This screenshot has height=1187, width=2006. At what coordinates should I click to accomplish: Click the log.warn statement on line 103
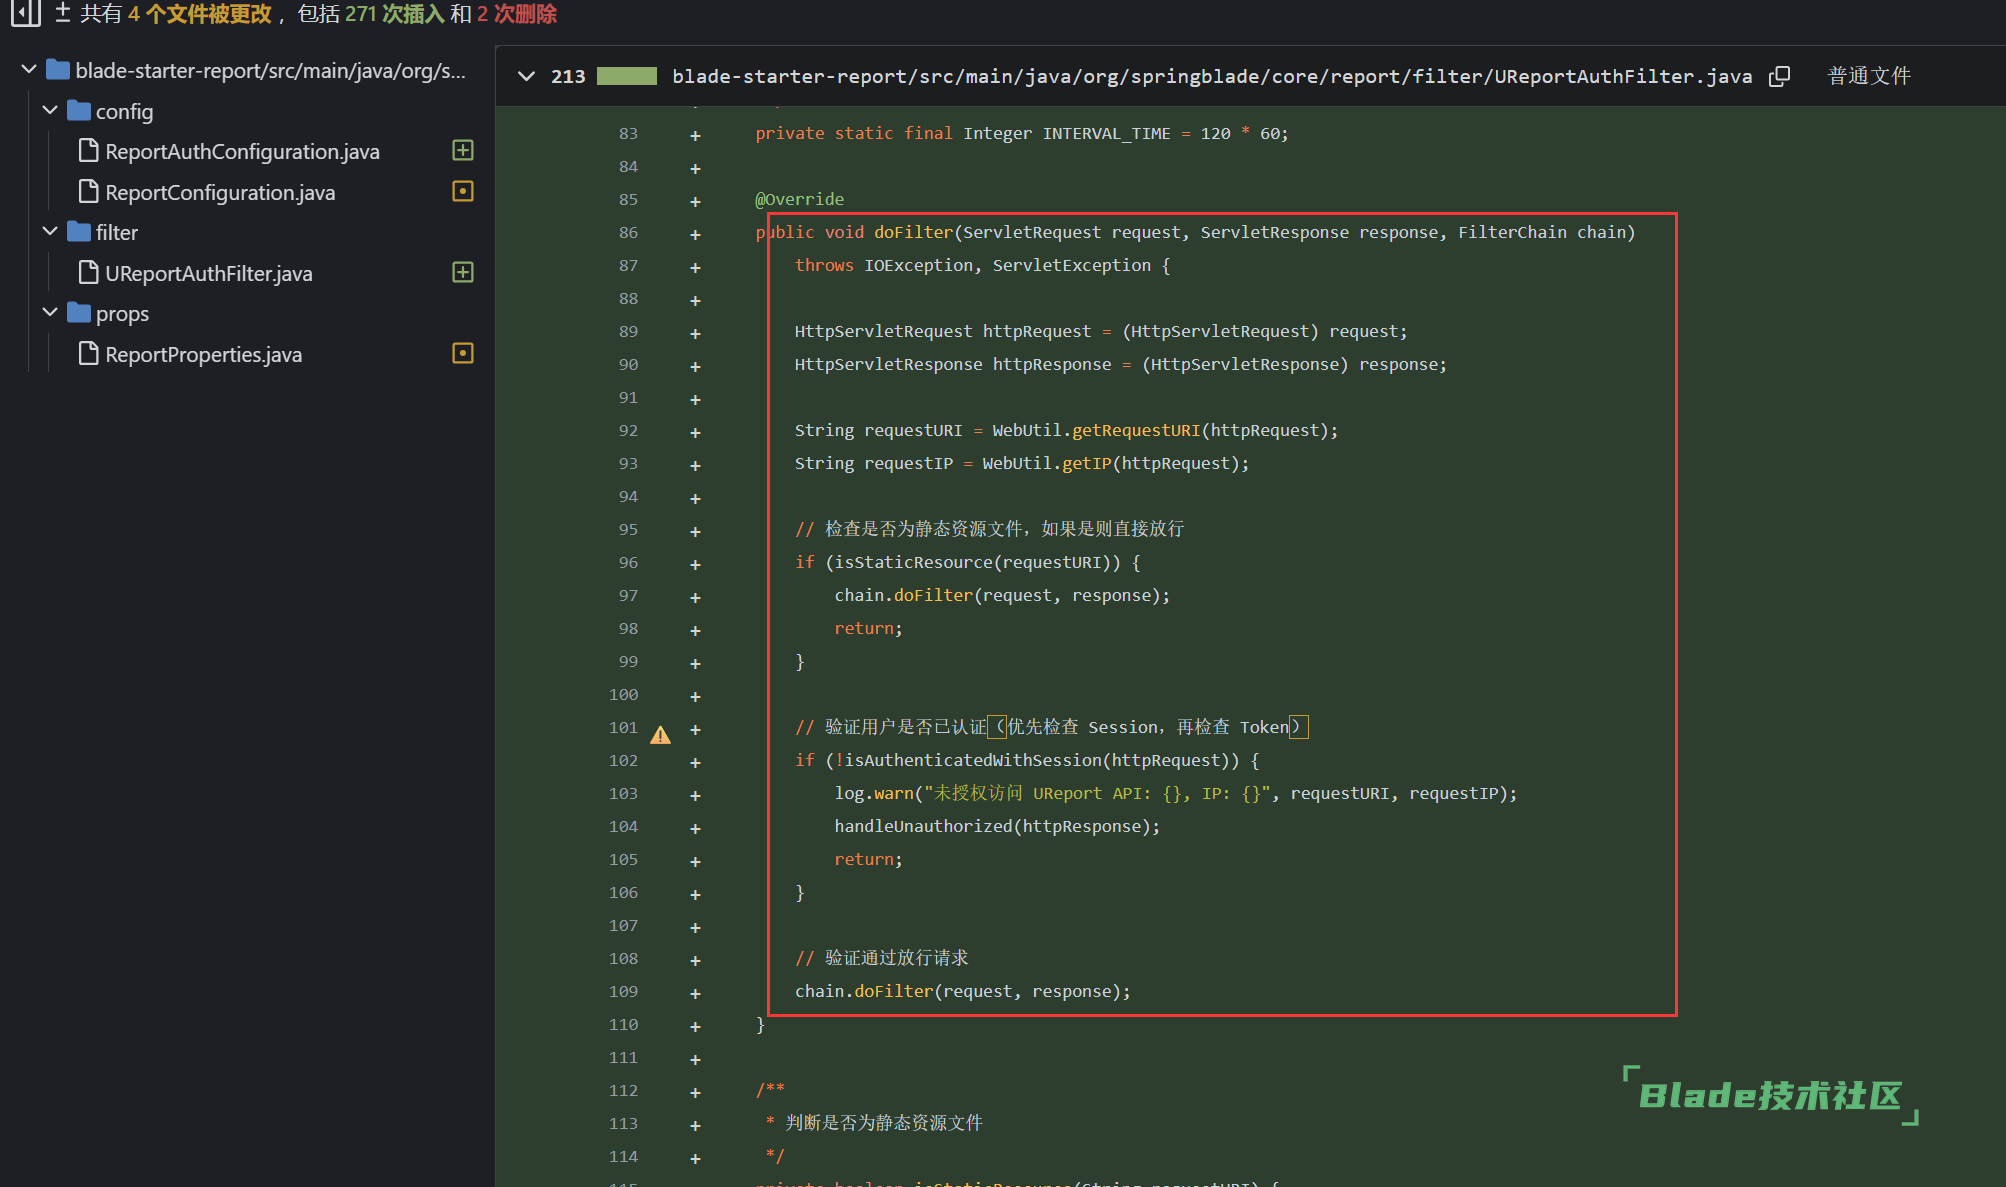(x=1175, y=793)
